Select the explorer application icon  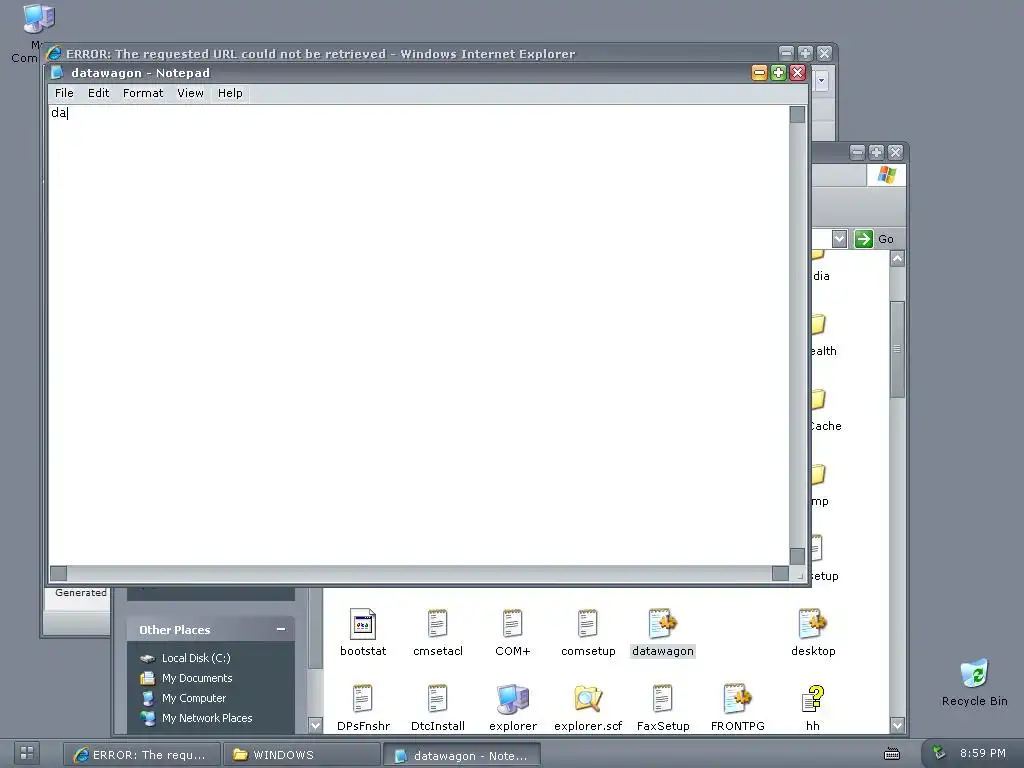(x=513, y=708)
